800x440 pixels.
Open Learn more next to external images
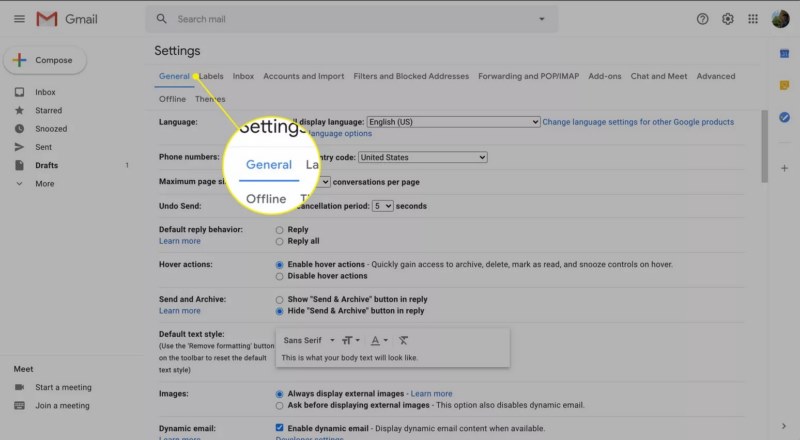coord(431,394)
